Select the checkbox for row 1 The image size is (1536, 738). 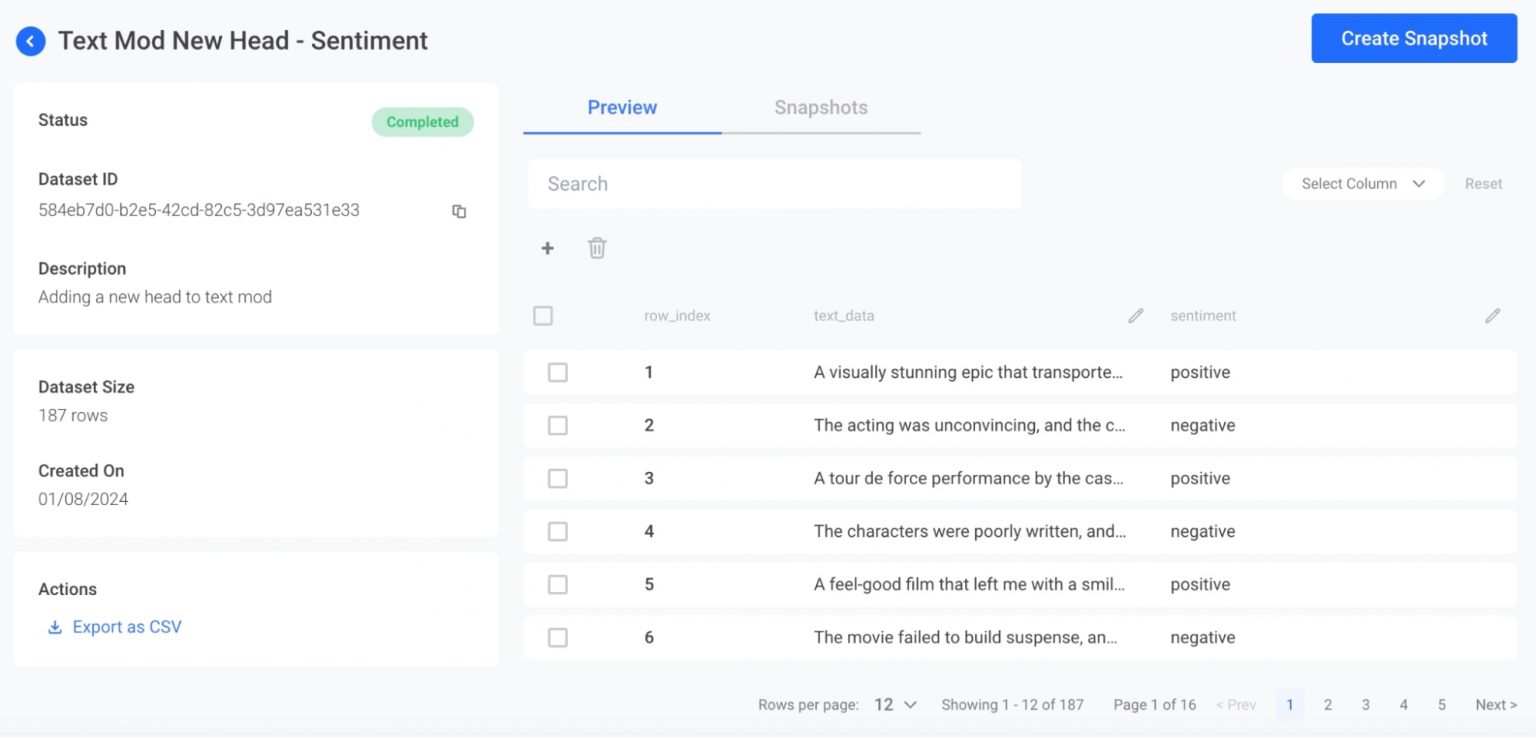coord(557,371)
